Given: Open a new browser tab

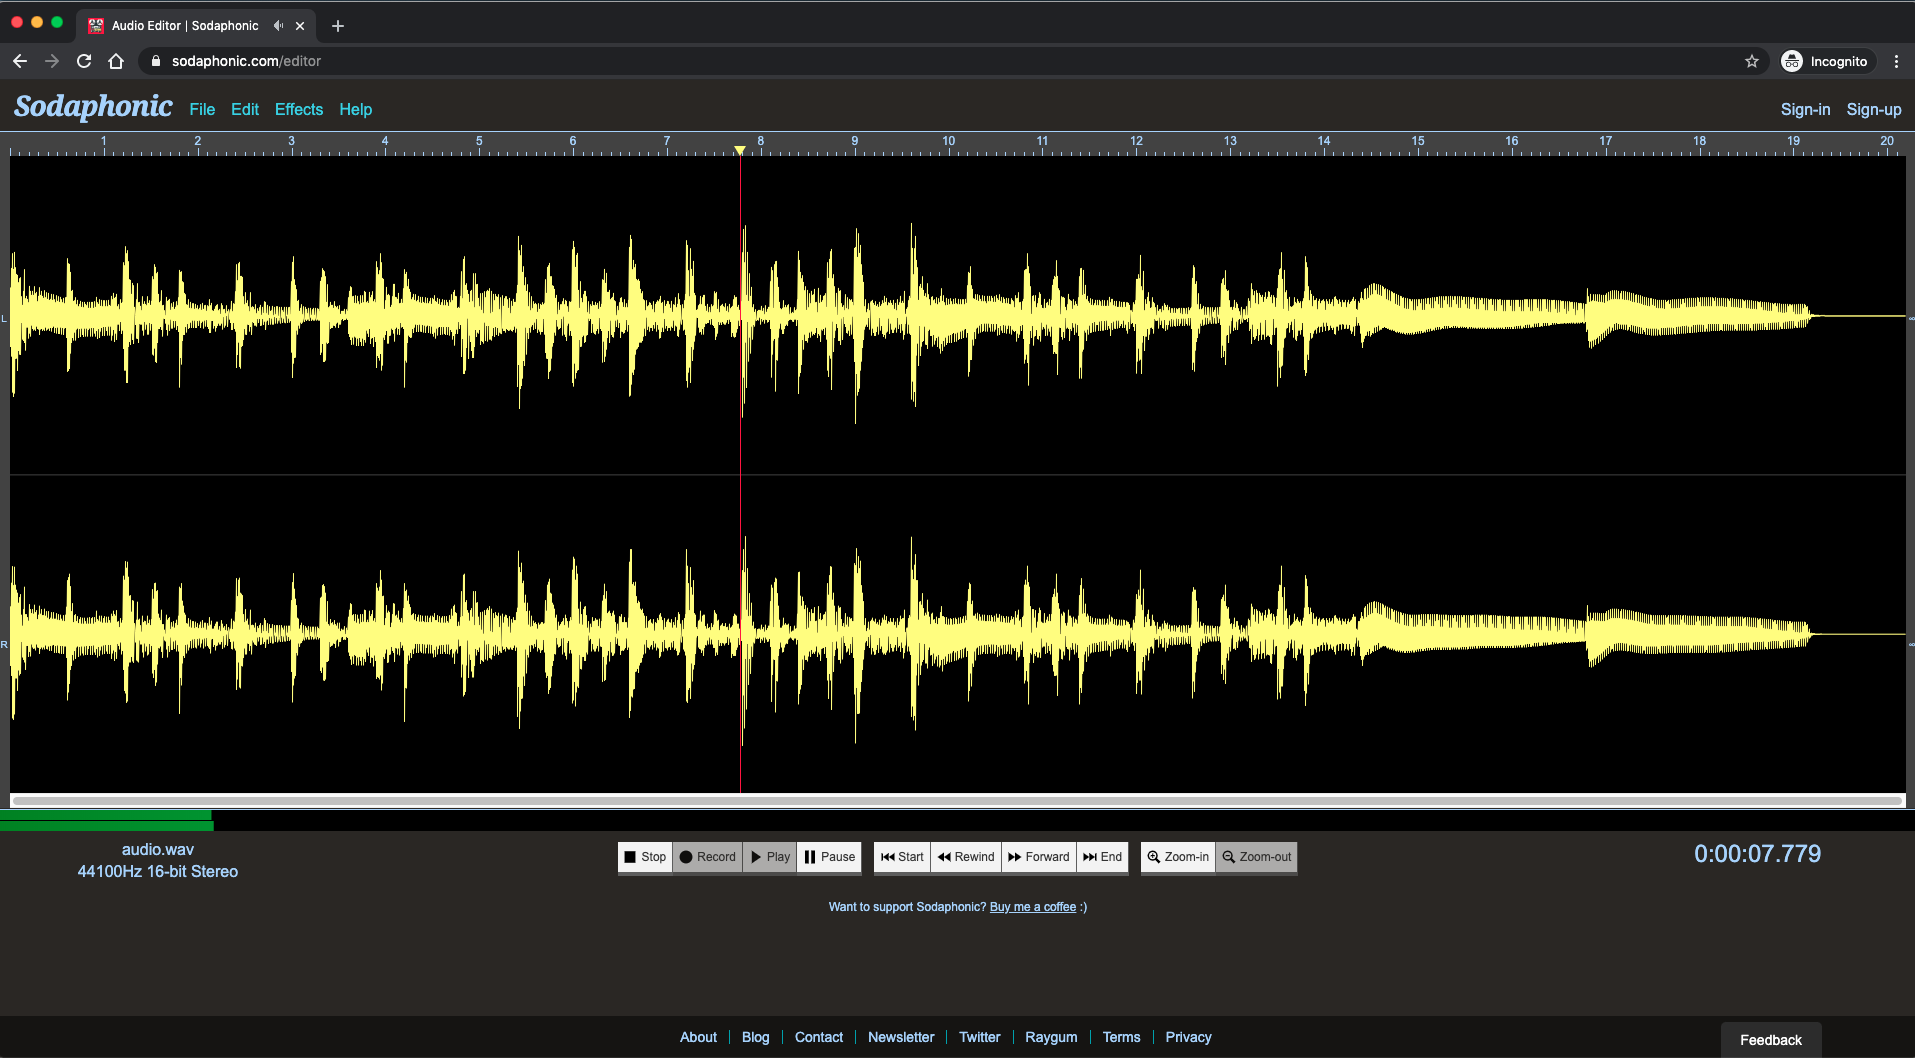Looking at the screenshot, I should tap(338, 26).
